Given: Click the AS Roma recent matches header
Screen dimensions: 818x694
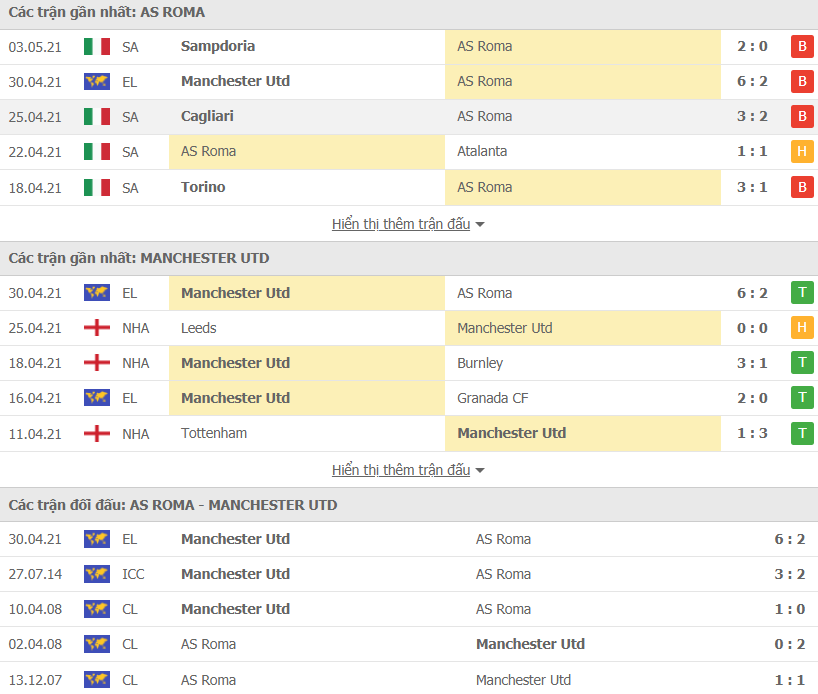Looking at the screenshot, I should click(107, 12).
